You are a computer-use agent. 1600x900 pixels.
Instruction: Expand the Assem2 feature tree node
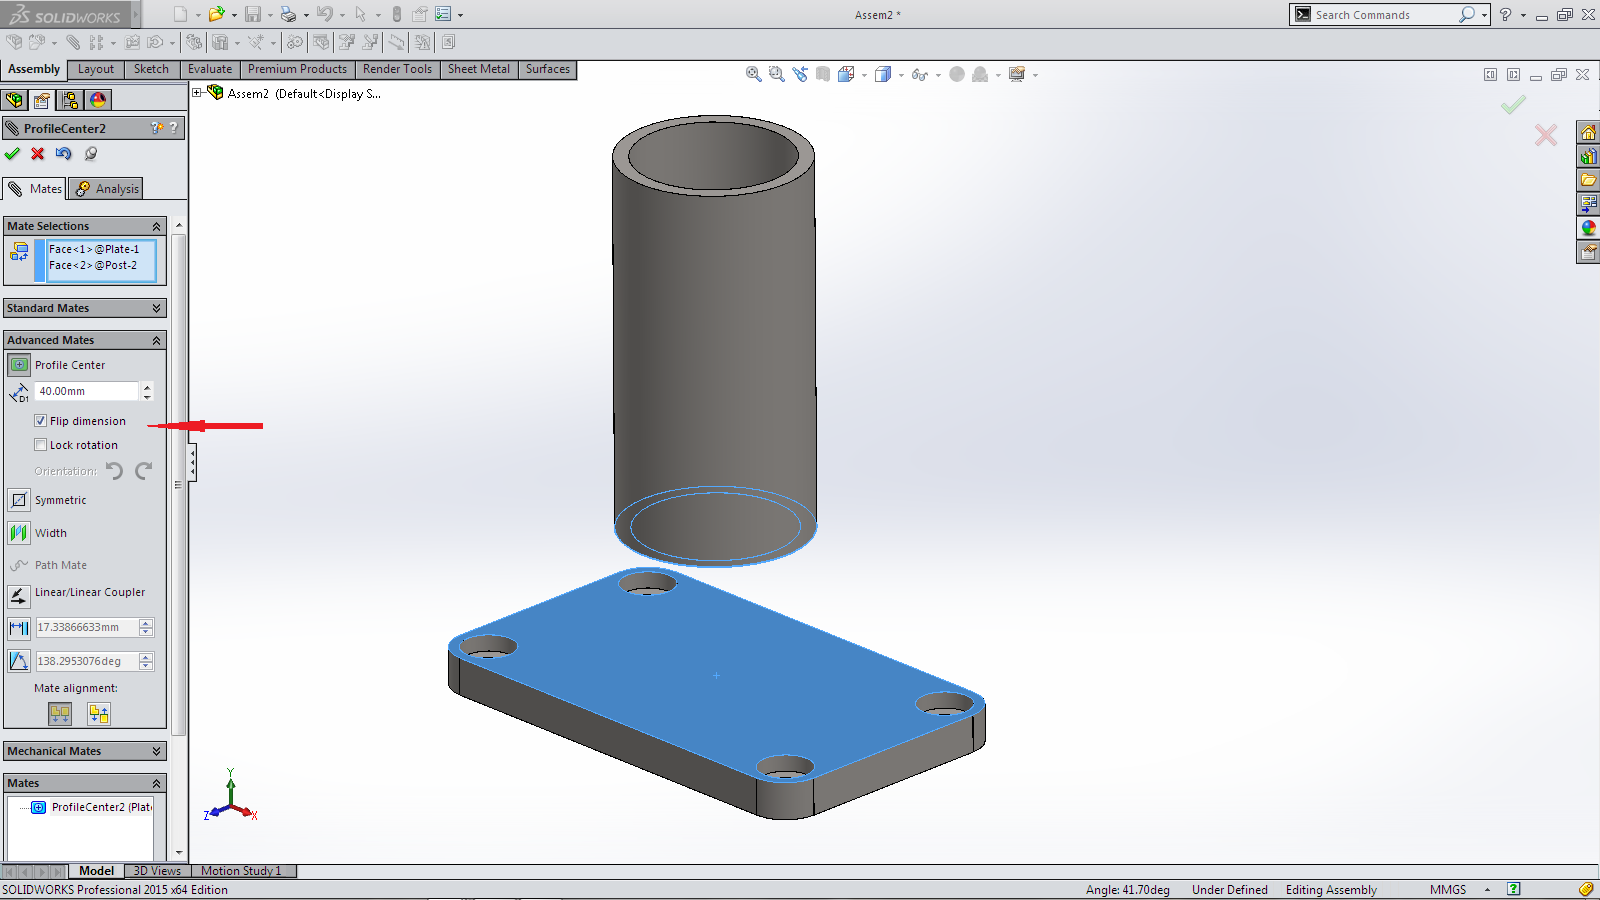point(198,93)
